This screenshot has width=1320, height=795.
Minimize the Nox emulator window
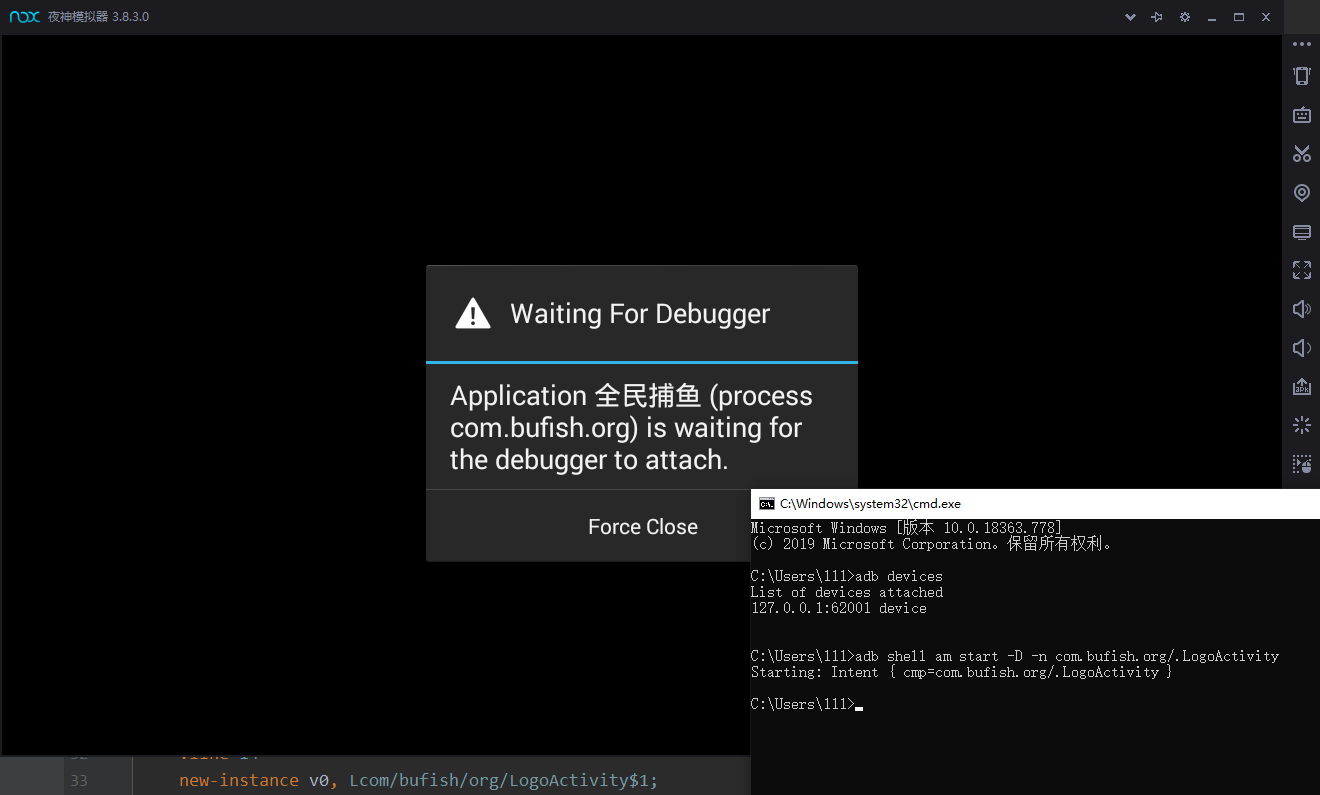[1212, 17]
